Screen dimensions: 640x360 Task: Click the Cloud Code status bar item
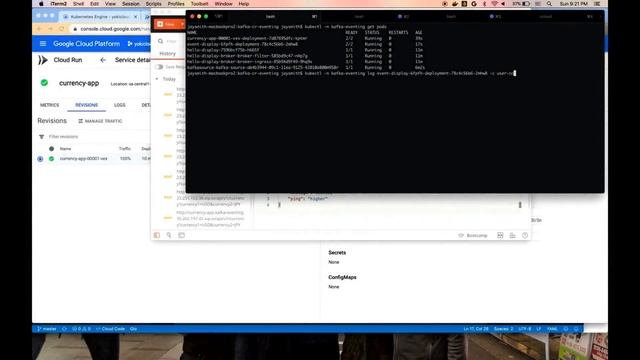110,329
